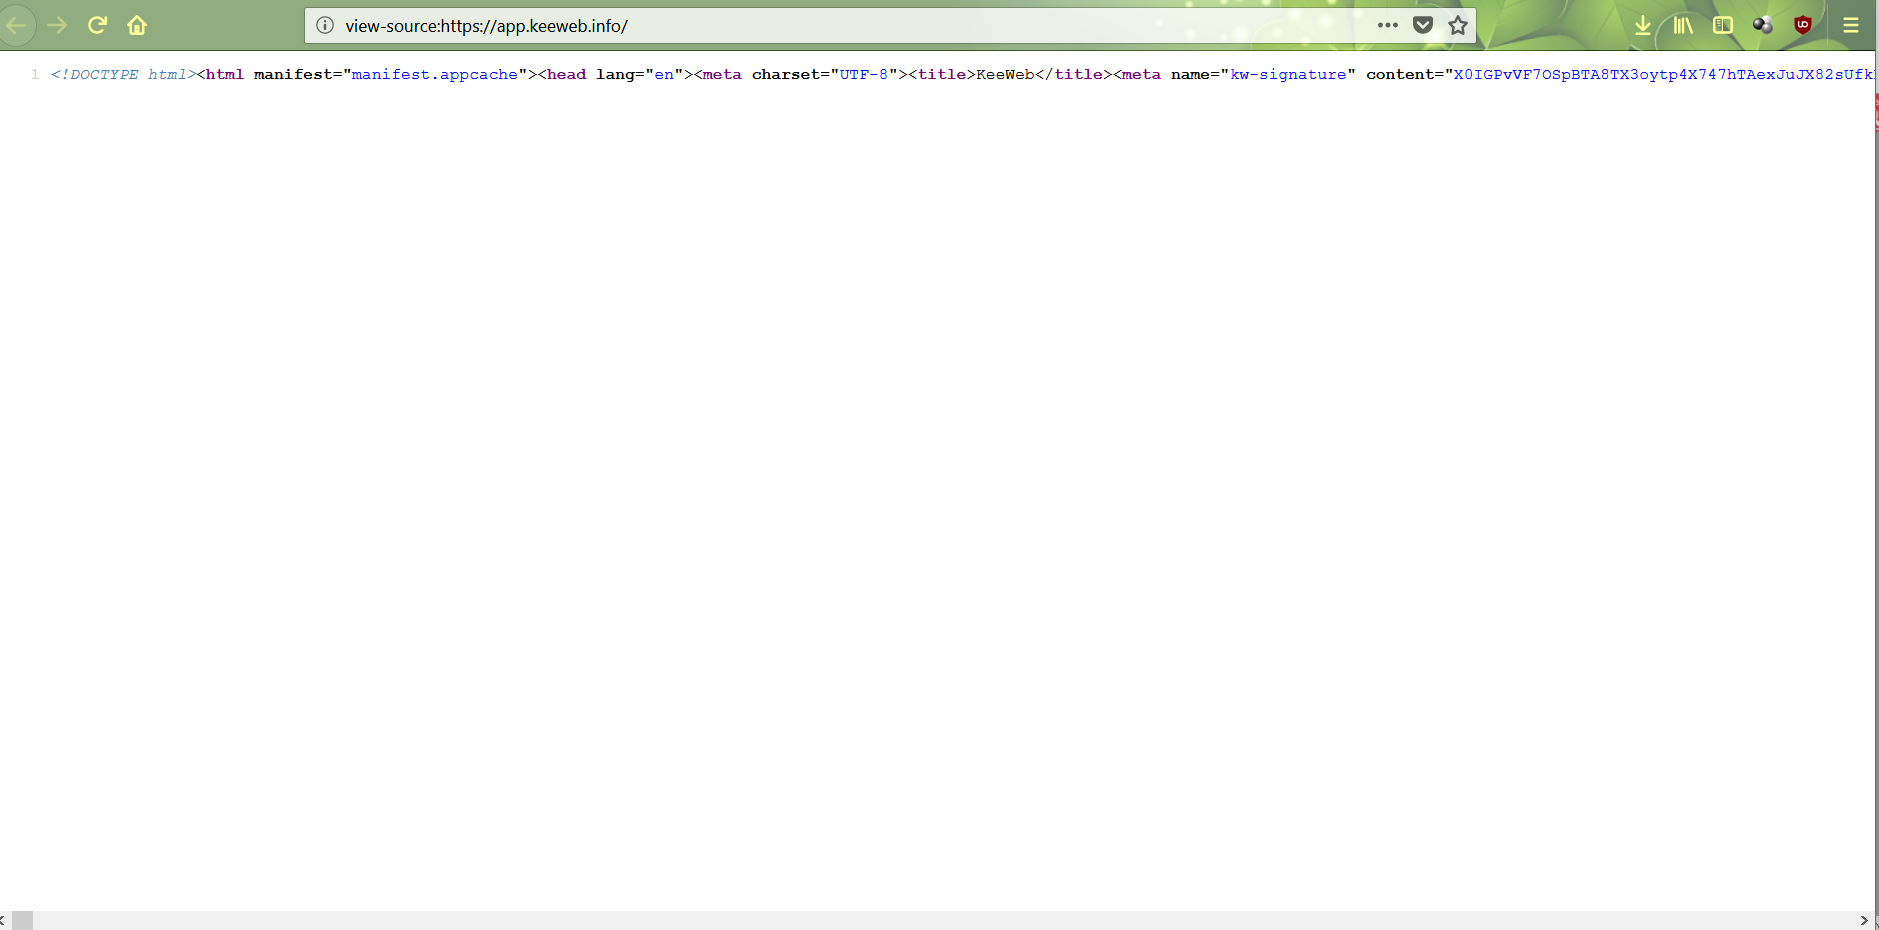Open the Downloads panel
Screen dimensions: 1879x930
[1643, 25]
